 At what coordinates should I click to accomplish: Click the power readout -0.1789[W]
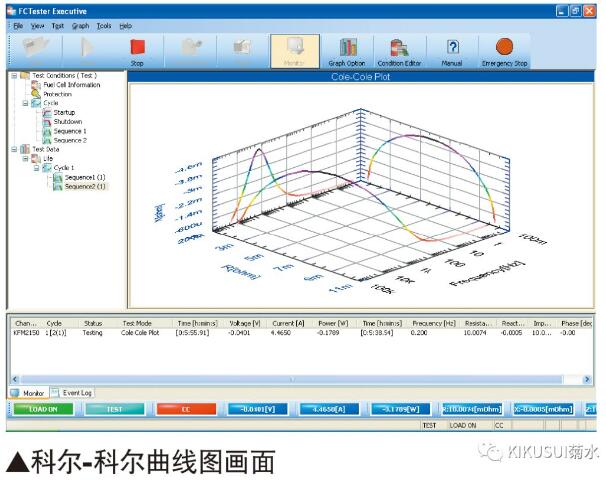(401, 409)
